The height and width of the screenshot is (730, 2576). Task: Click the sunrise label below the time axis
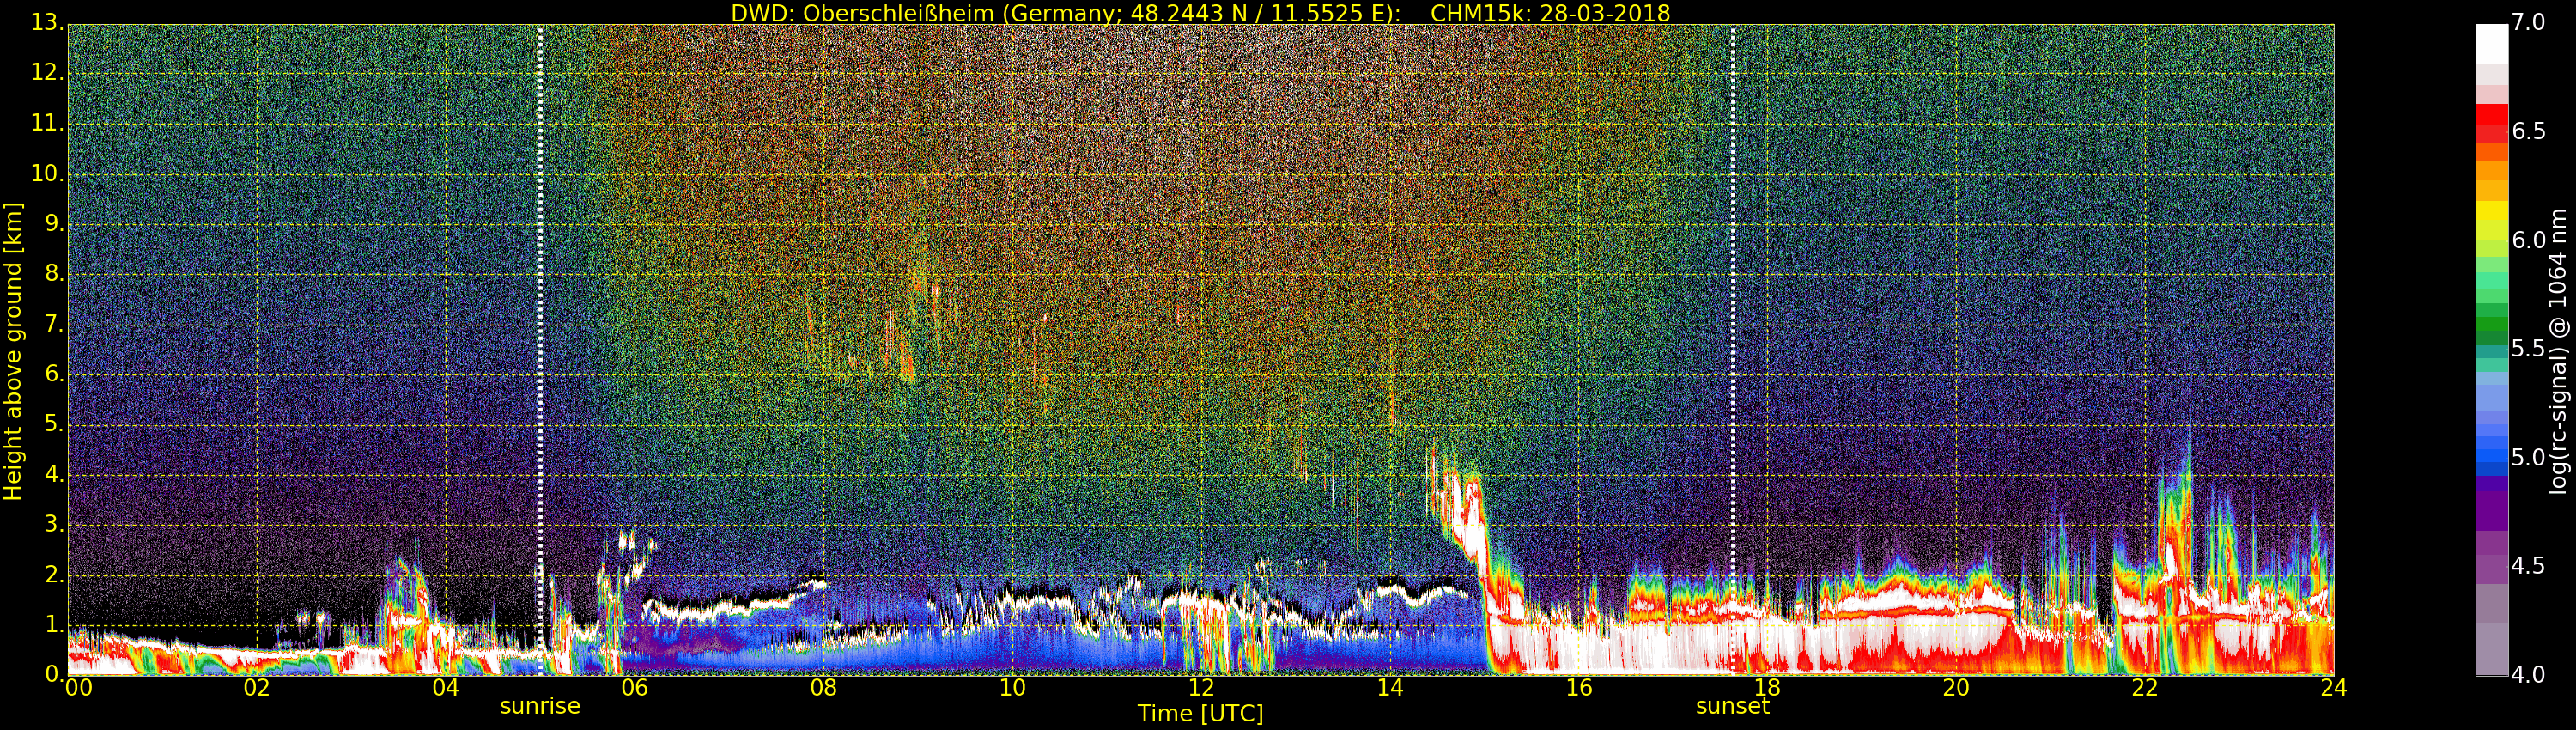[x=540, y=706]
